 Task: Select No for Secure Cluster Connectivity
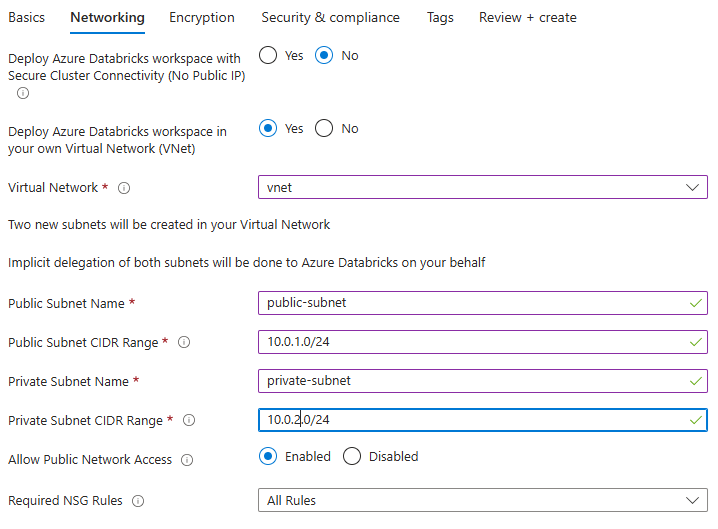coord(324,56)
